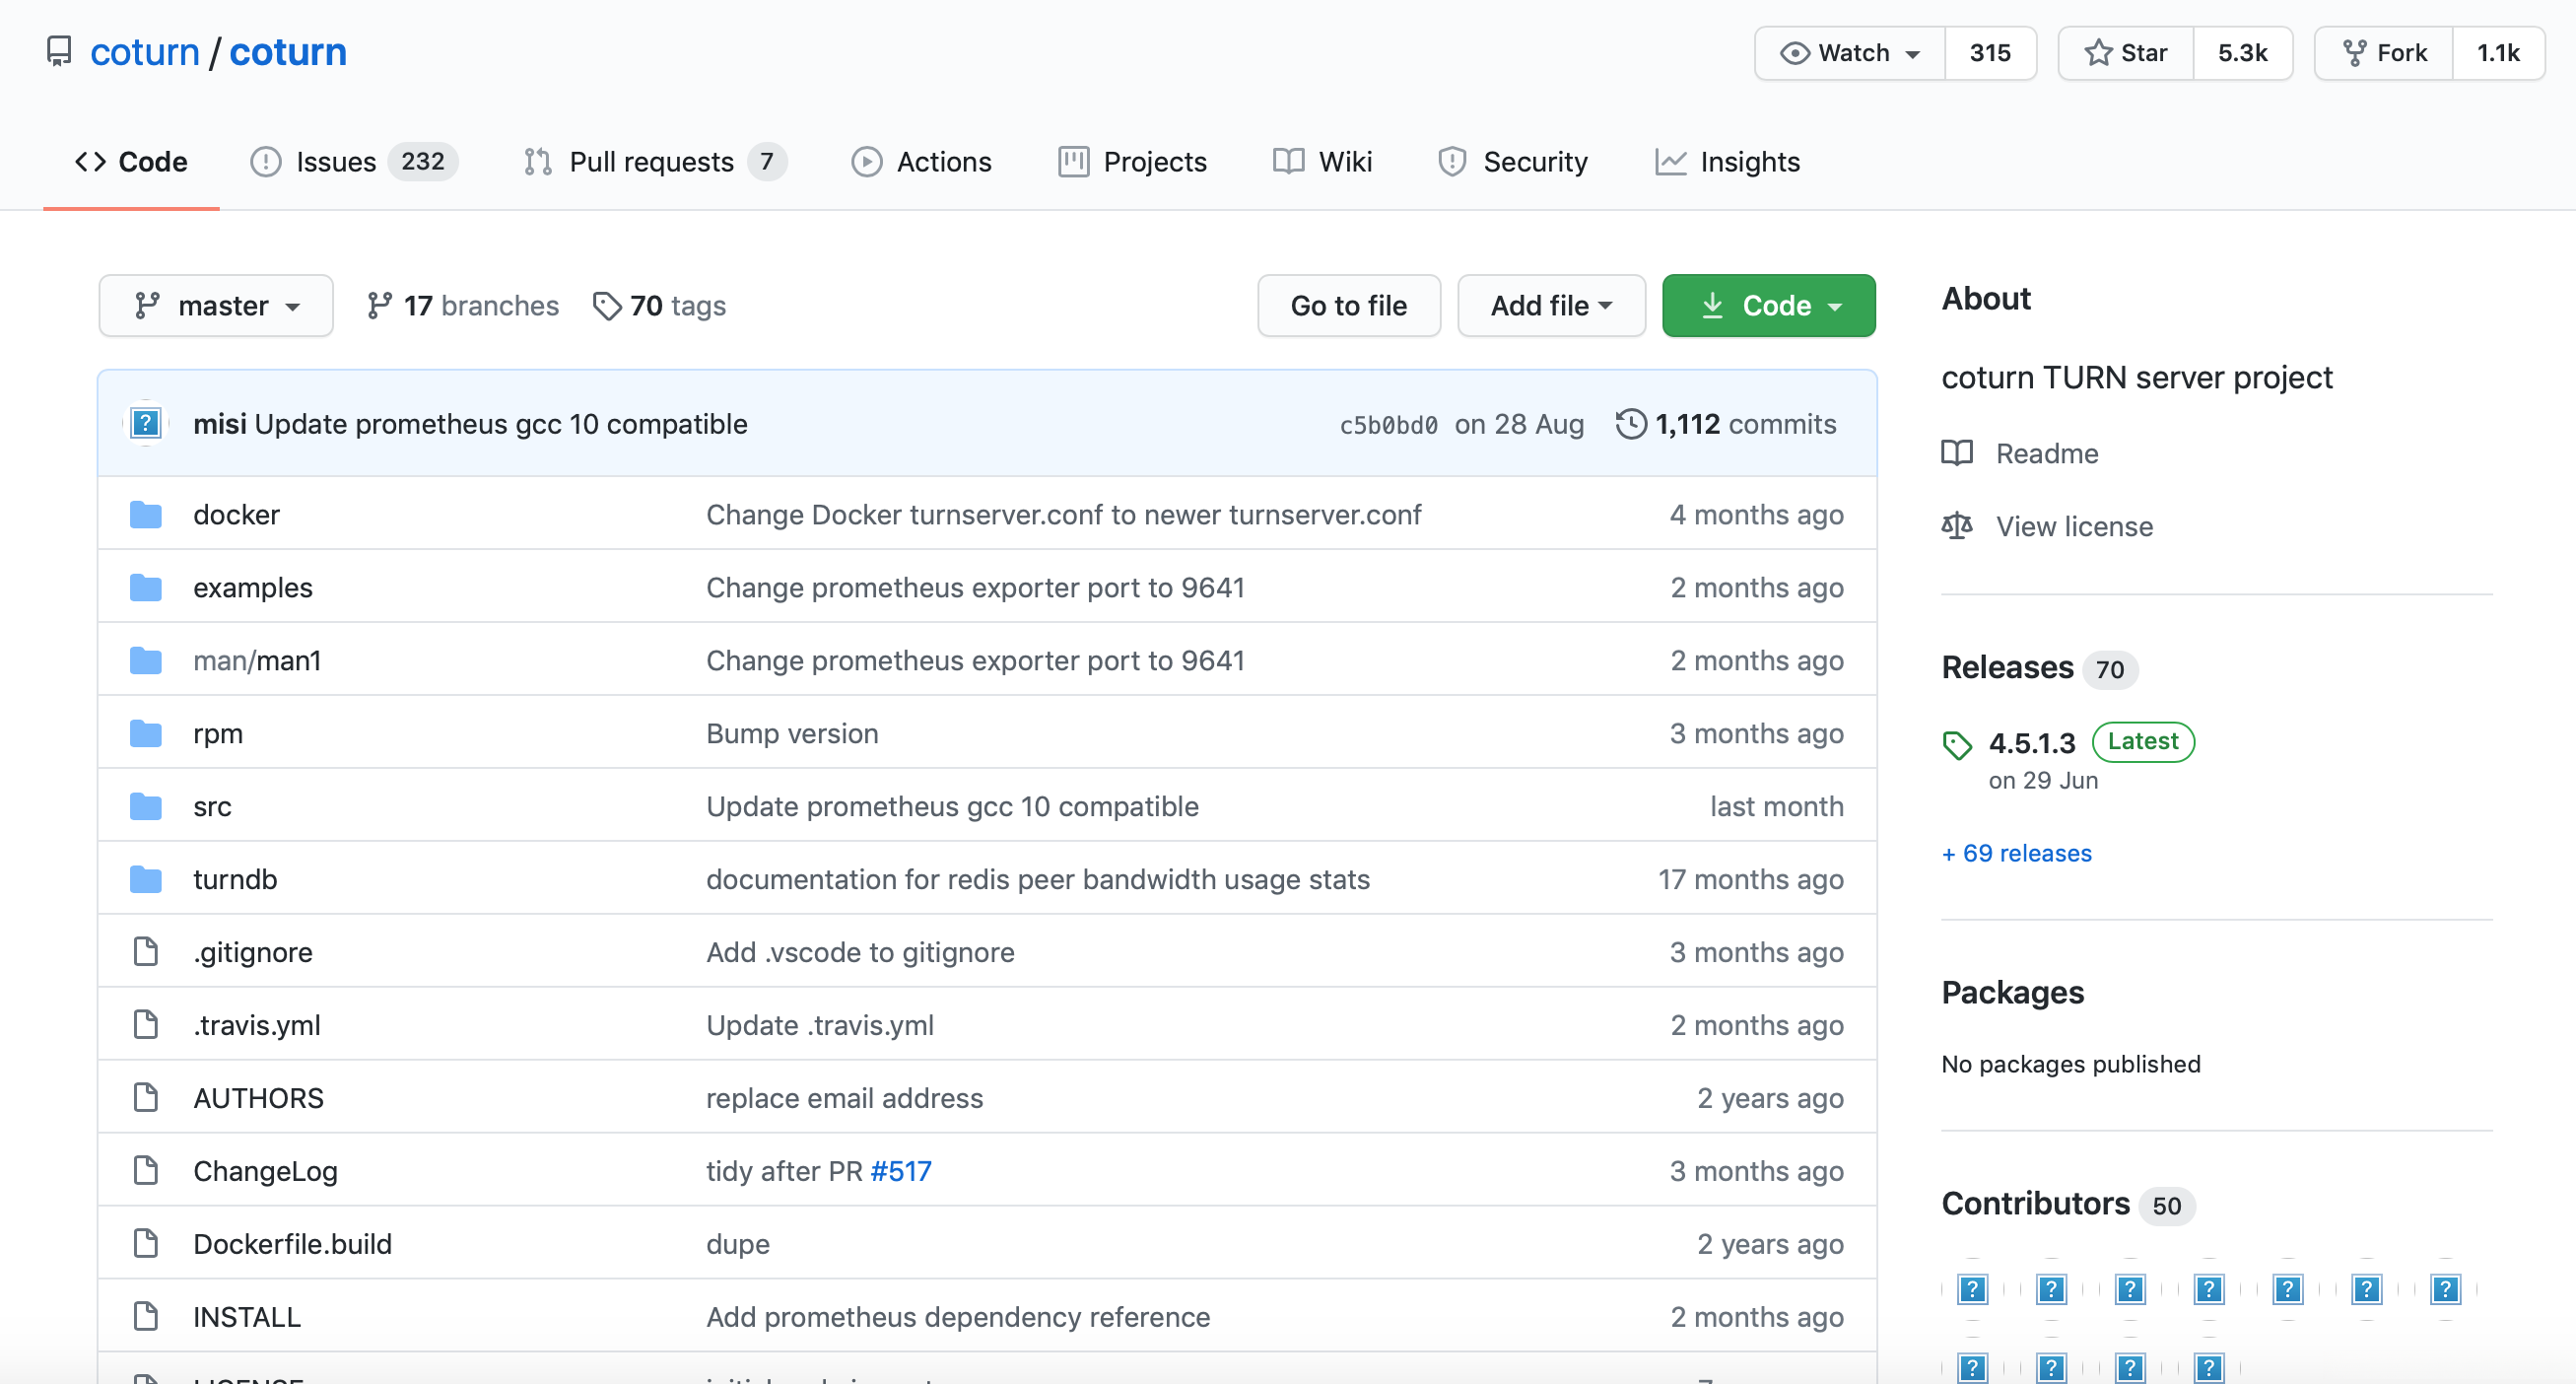Click the Wiki book icon
This screenshot has height=1384, width=2576.
pos(1288,161)
